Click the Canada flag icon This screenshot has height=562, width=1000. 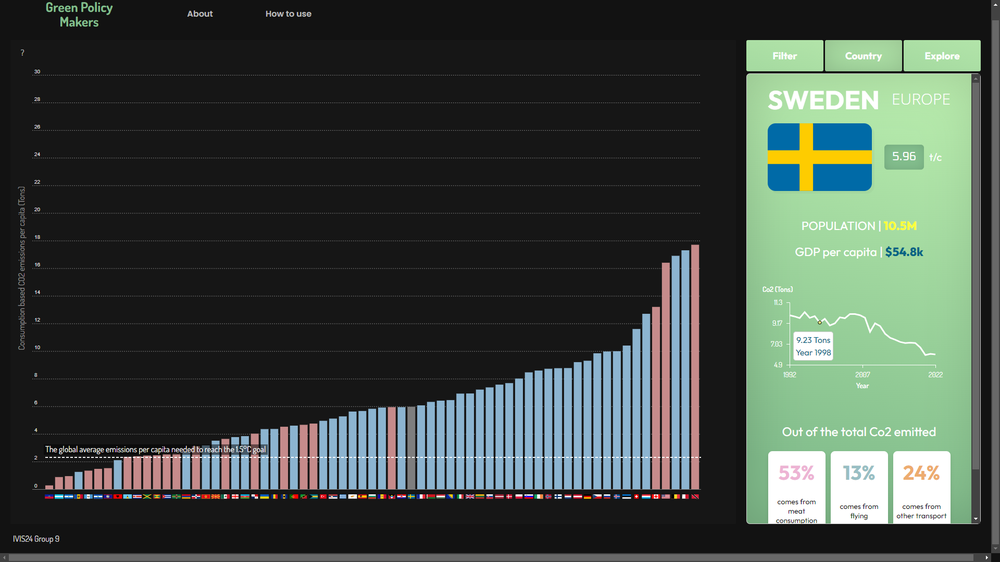point(656,496)
